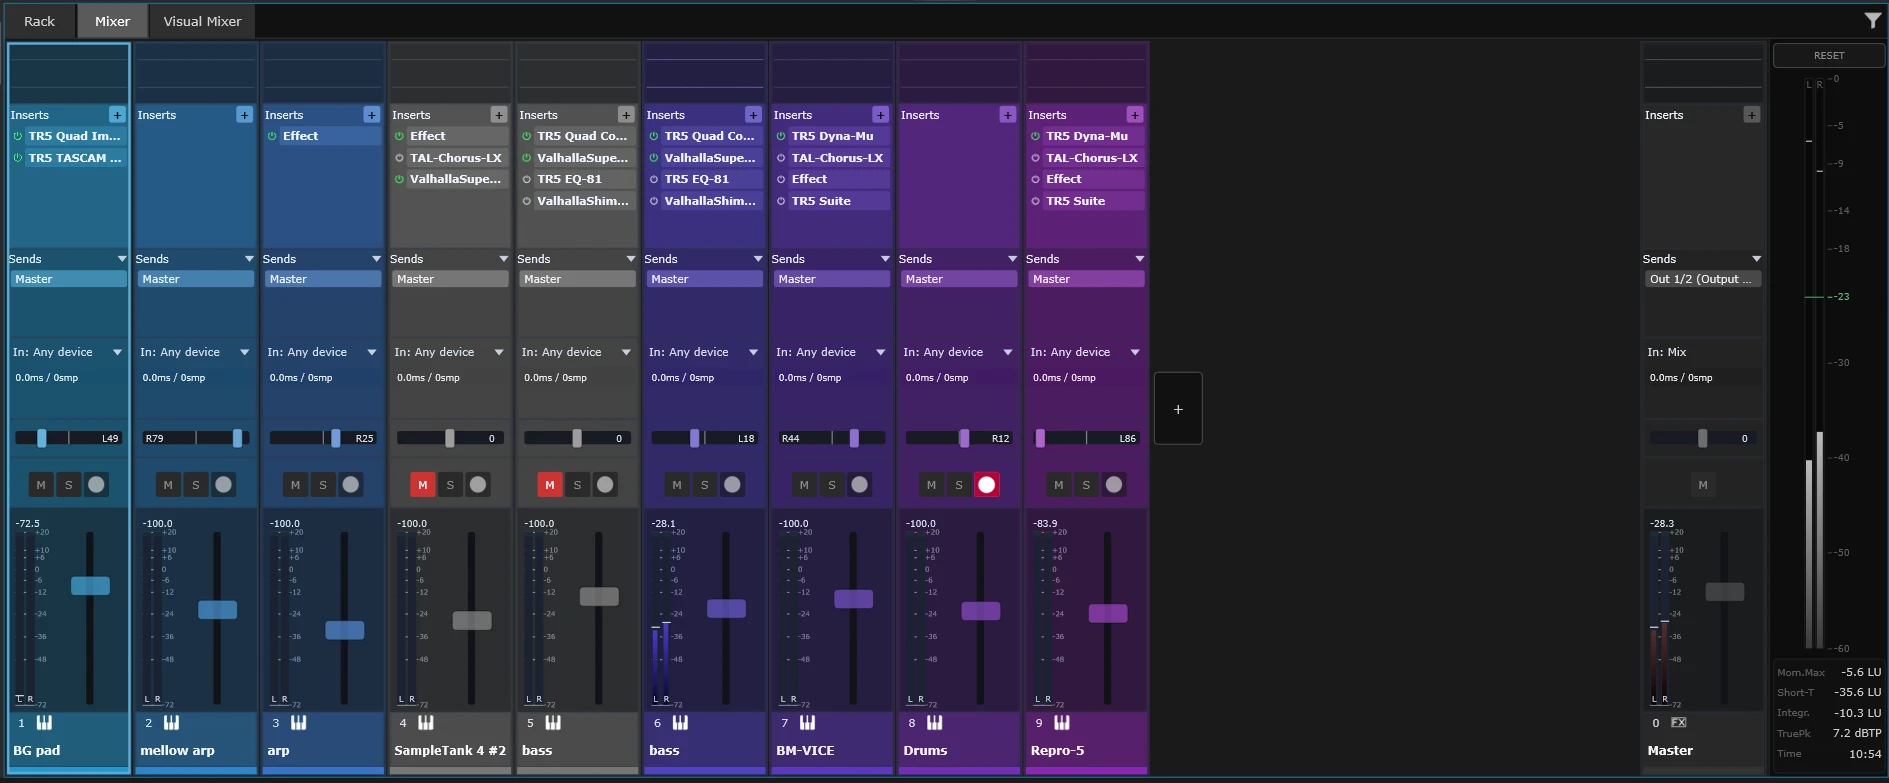Open input device dropdown on channel 6 bass

pos(704,352)
